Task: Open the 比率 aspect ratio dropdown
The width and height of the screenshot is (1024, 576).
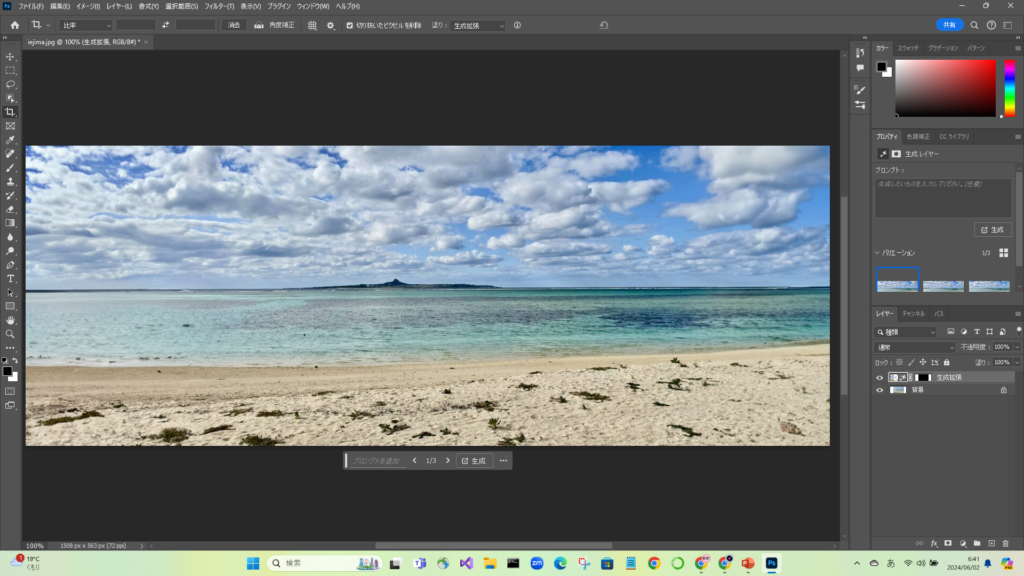Action: pos(85,25)
